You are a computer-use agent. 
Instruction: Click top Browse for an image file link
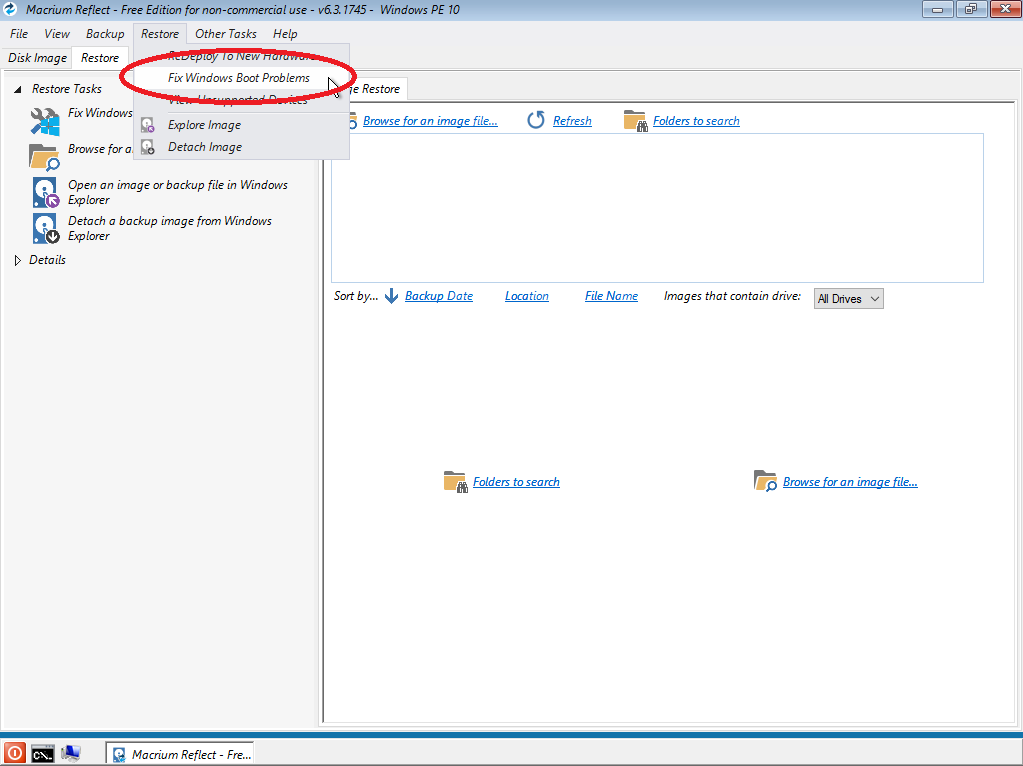[430, 121]
